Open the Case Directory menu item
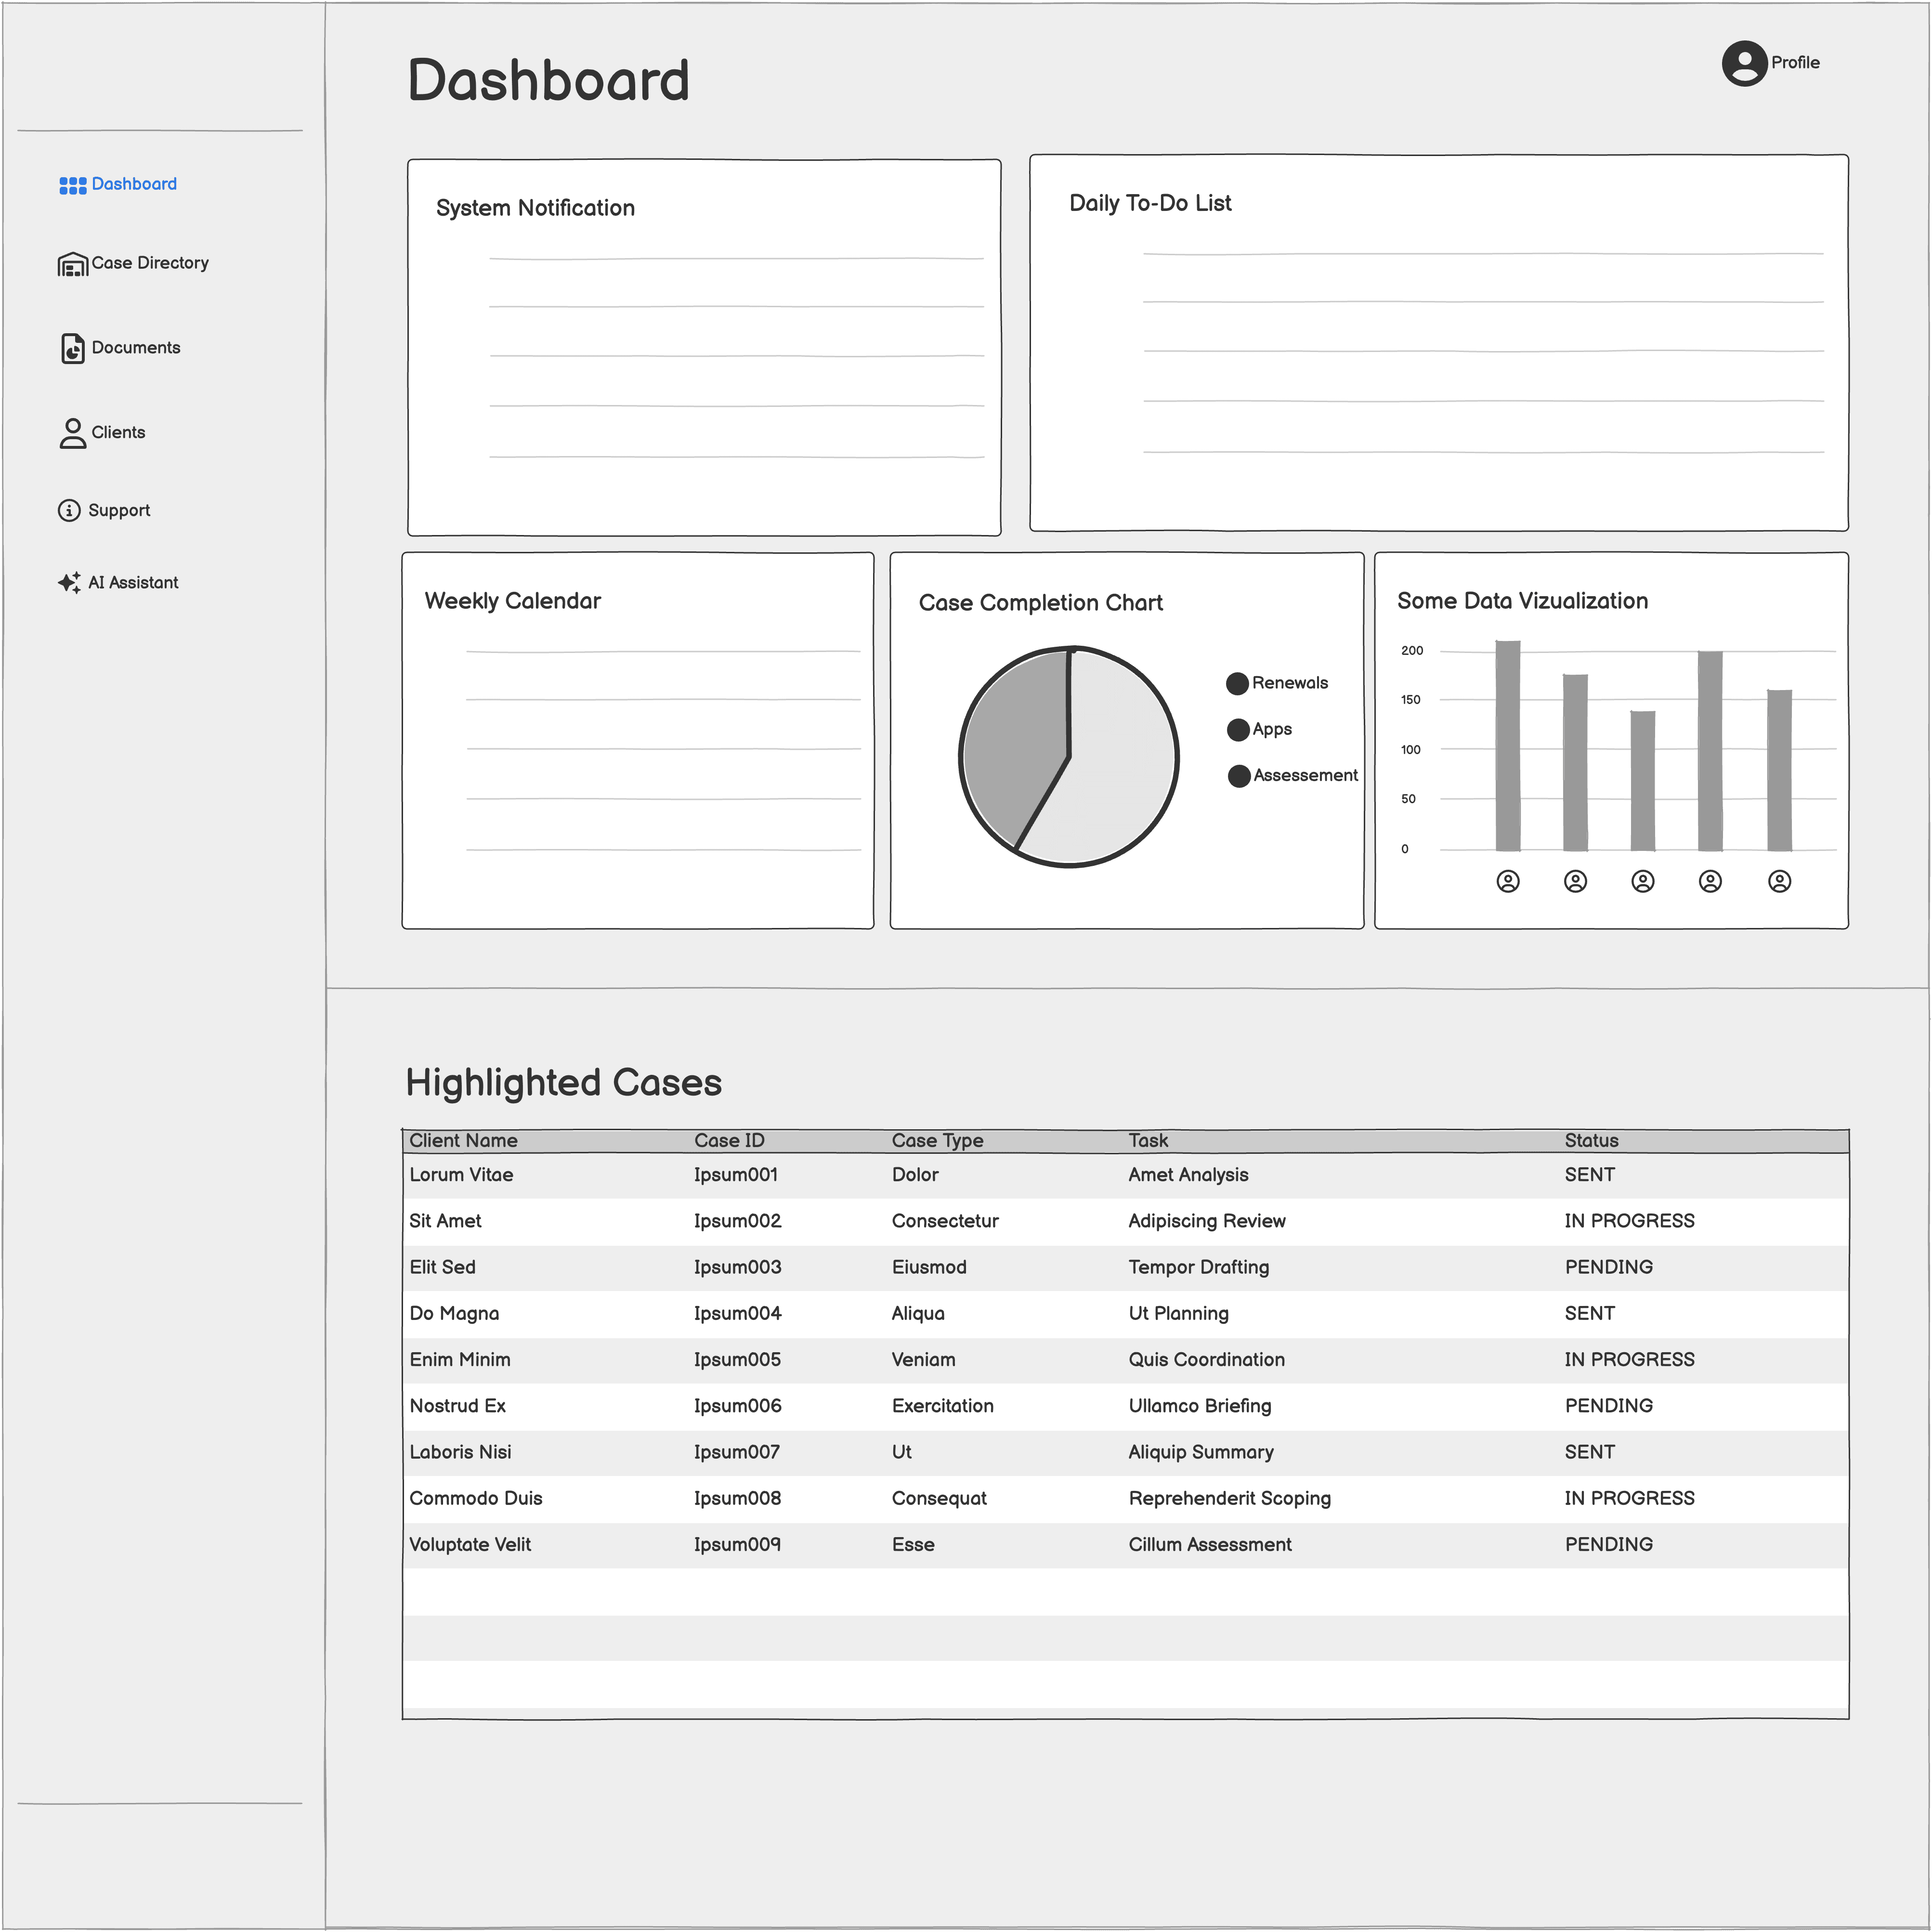The height and width of the screenshot is (1932, 1932). click(150, 263)
